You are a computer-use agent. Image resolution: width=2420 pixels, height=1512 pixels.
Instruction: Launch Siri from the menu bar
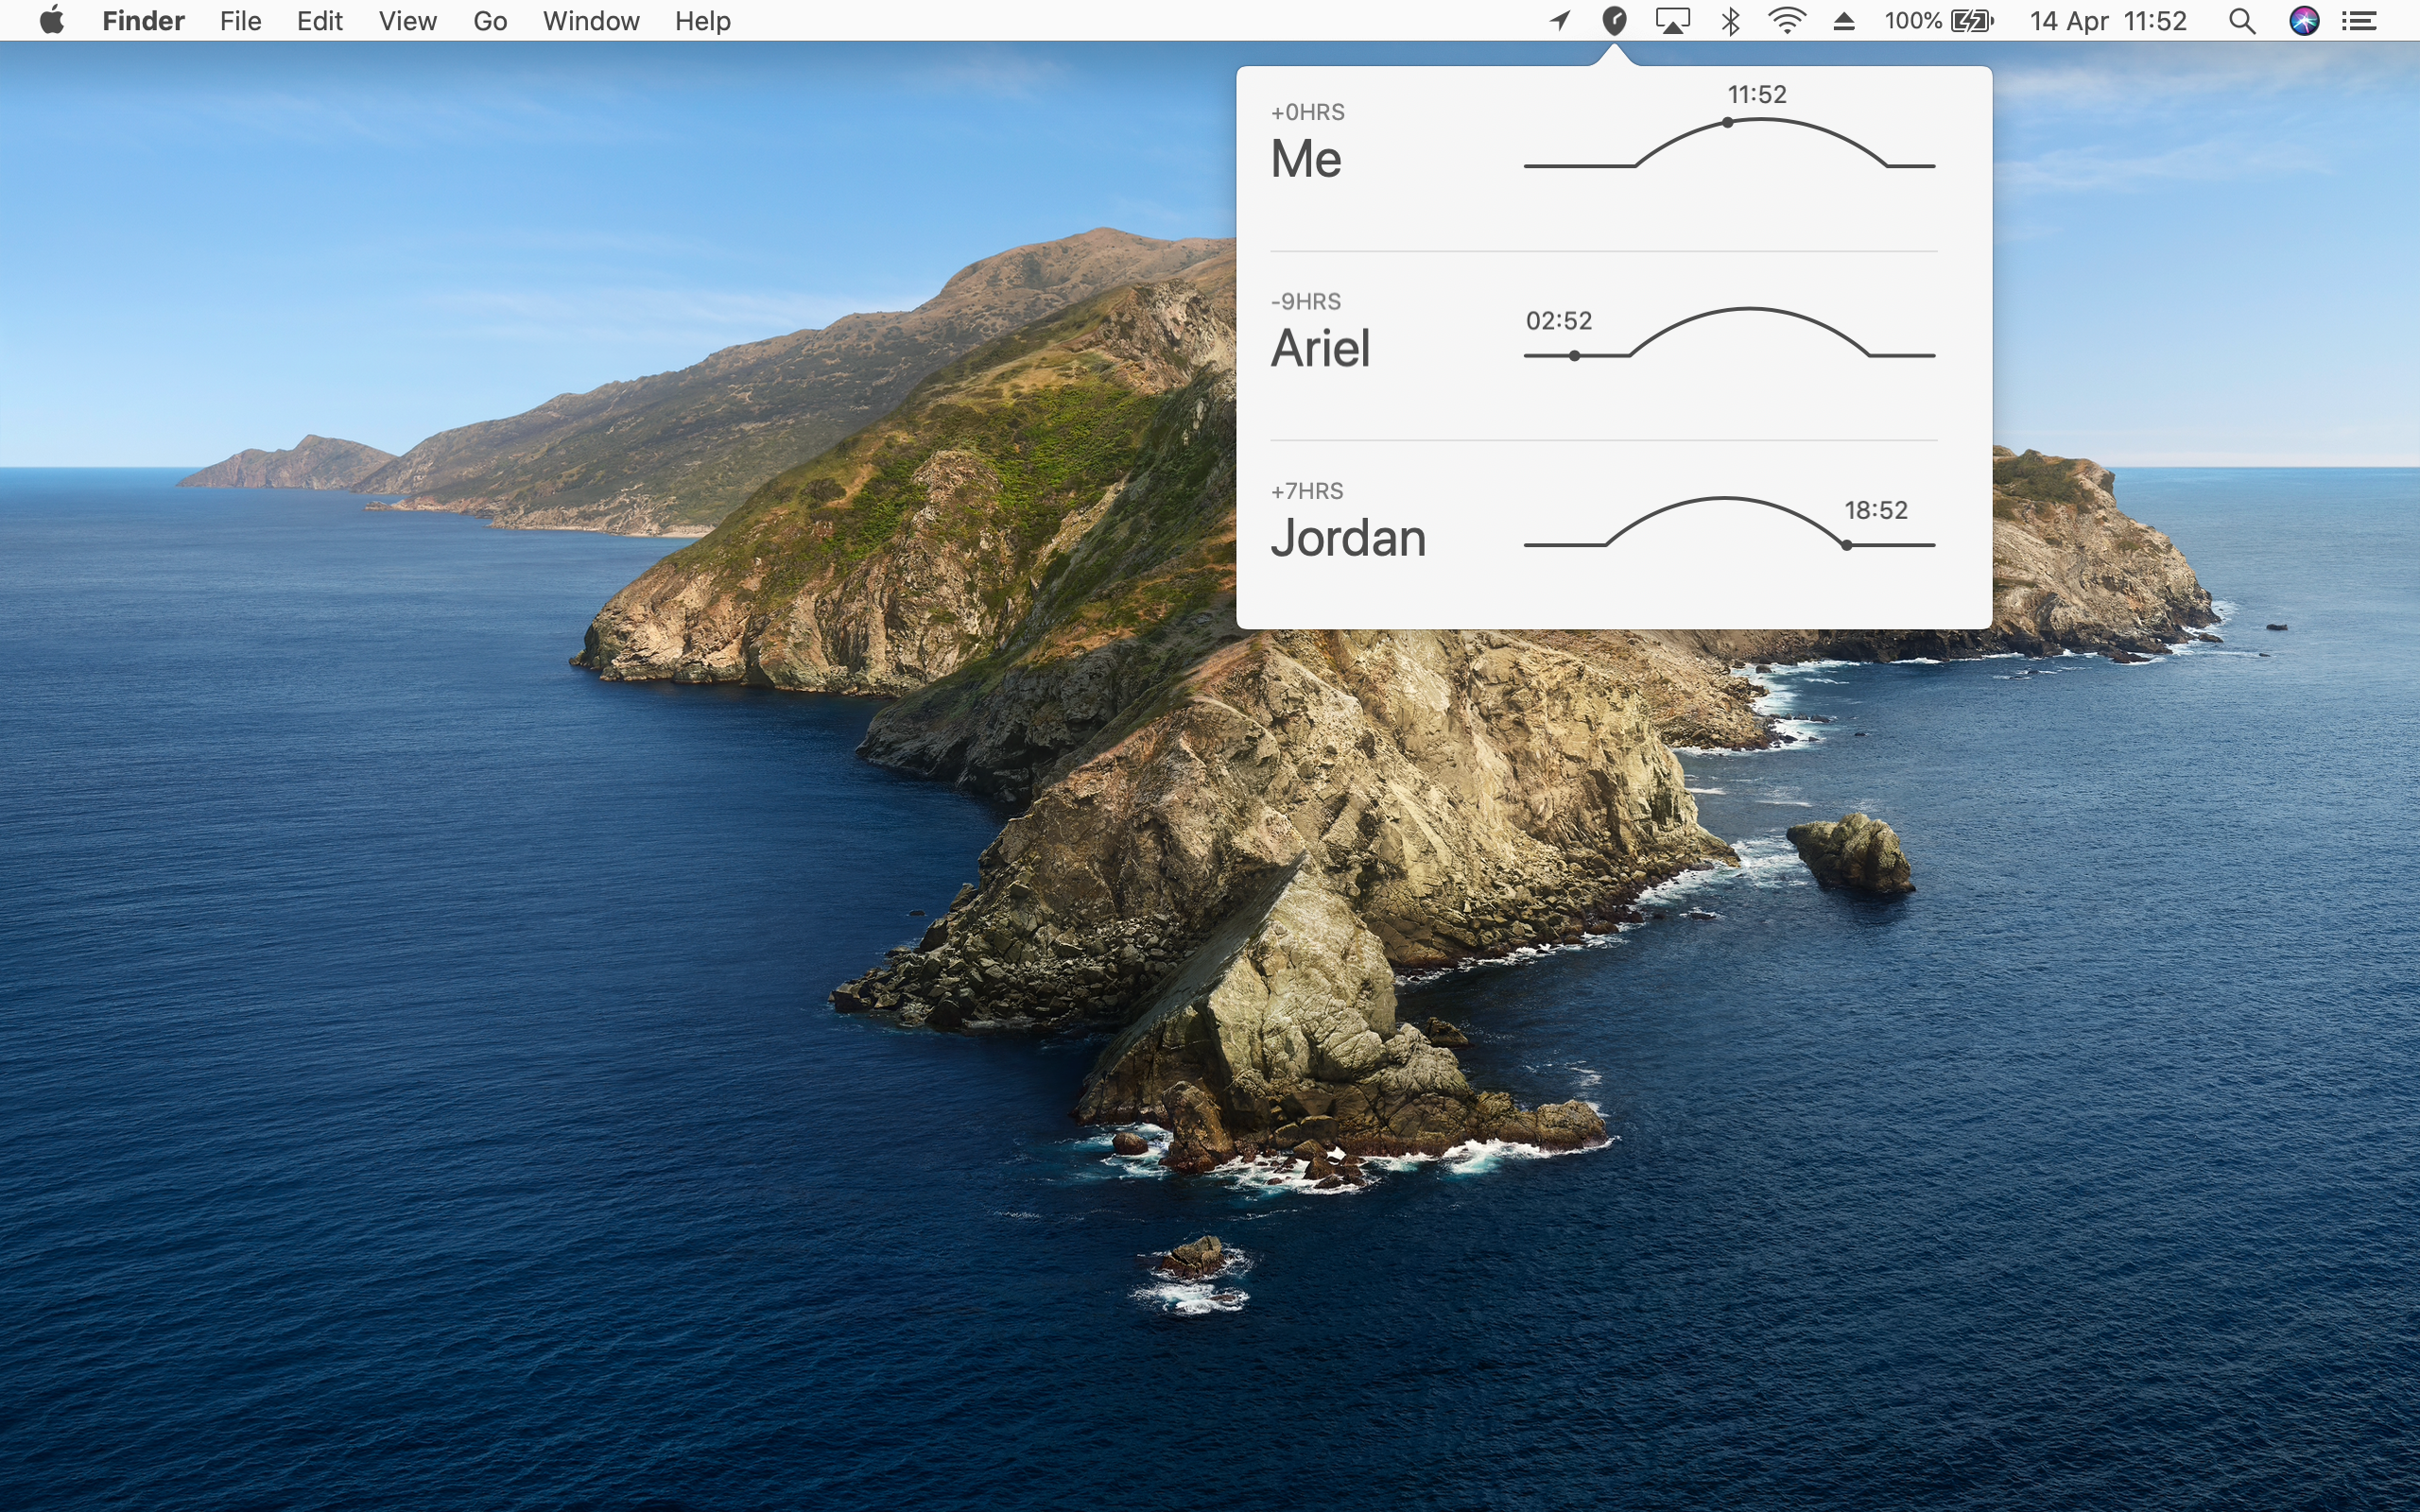pos(2304,21)
